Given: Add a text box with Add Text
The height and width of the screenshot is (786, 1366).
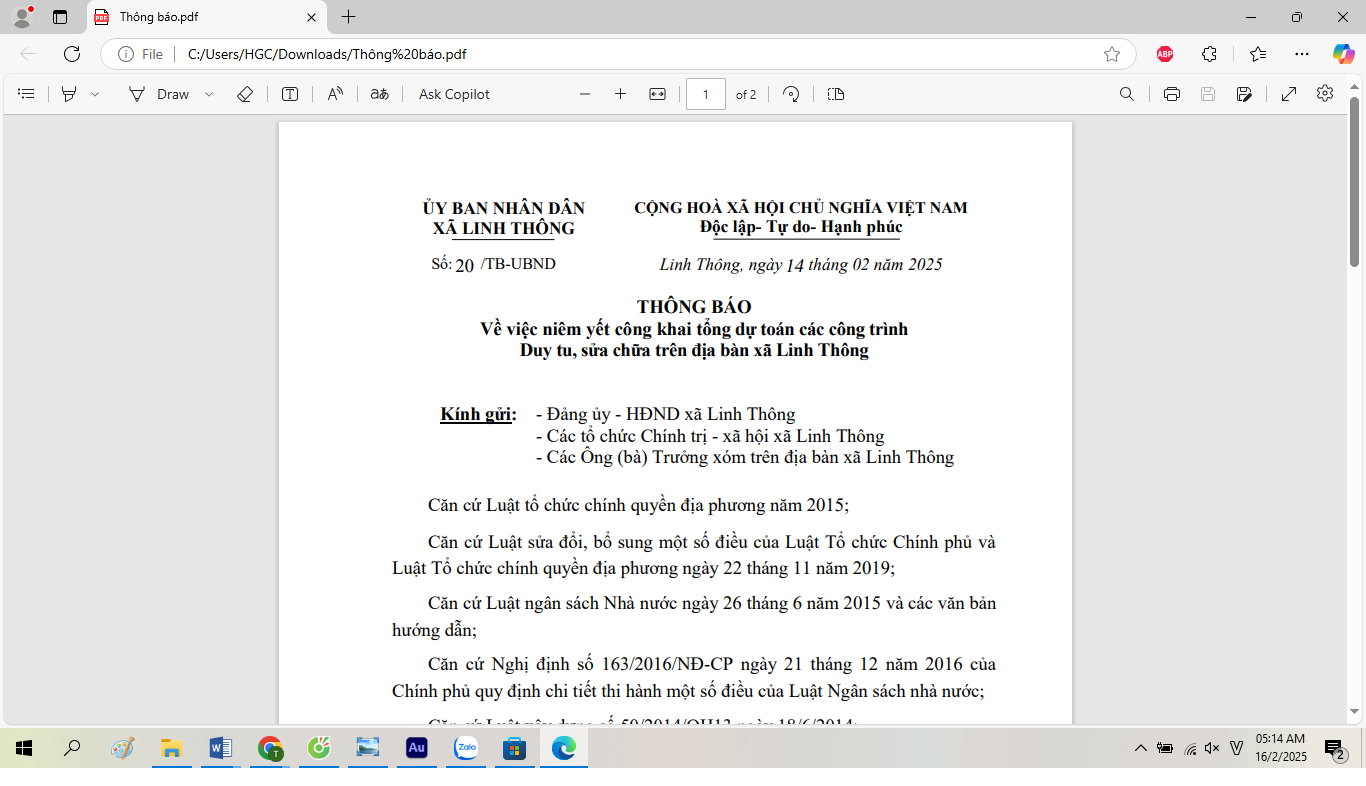Looking at the screenshot, I should click(x=290, y=94).
